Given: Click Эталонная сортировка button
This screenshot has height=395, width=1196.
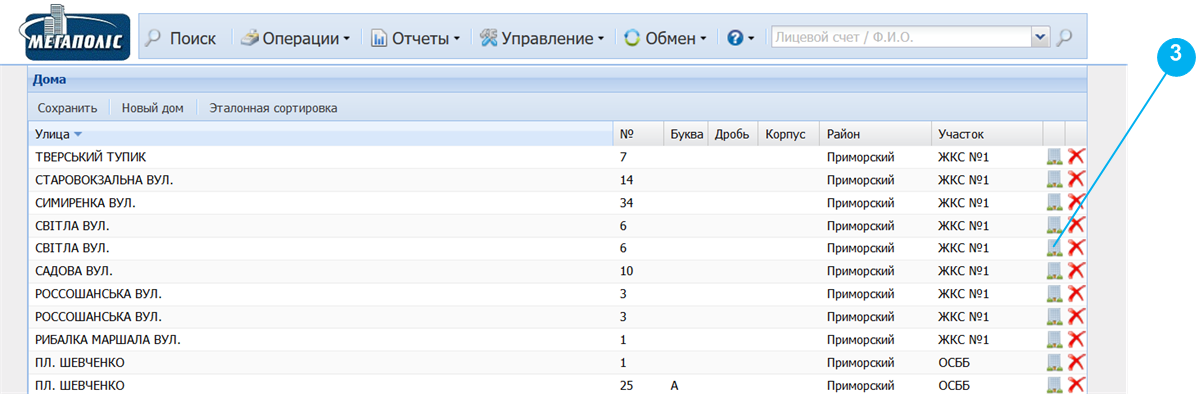Looking at the screenshot, I should tap(273, 108).
